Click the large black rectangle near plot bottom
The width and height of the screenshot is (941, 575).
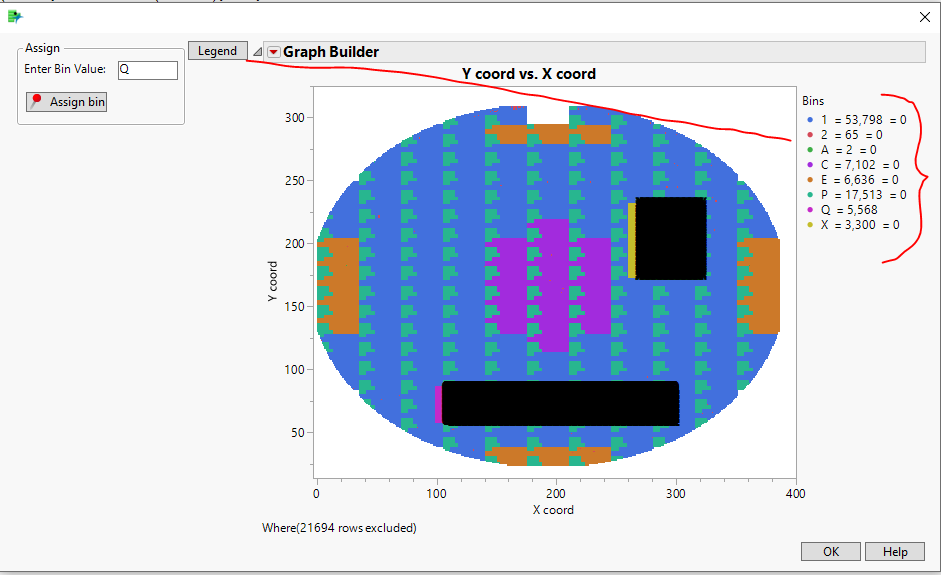tap(561, 403)
